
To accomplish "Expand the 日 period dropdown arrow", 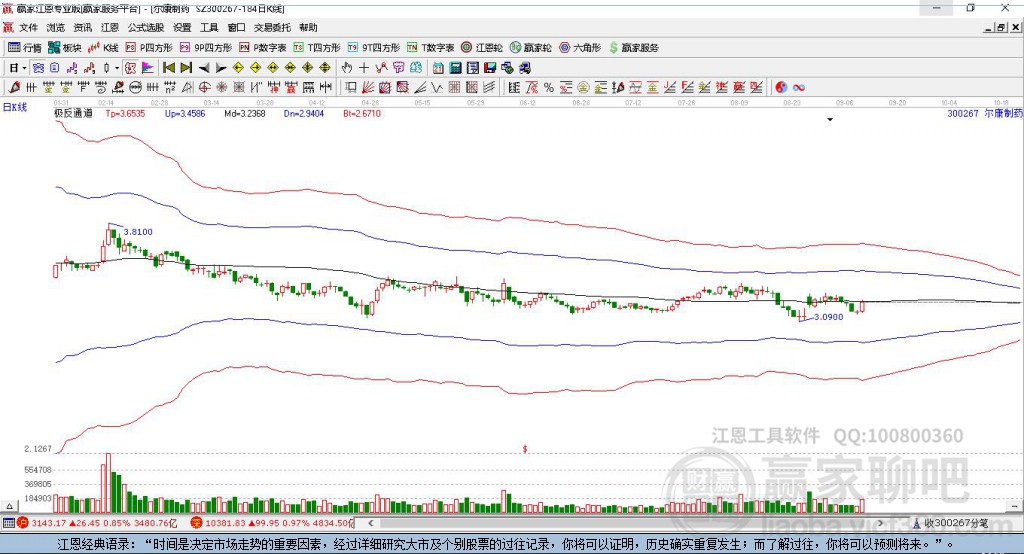I will [24, 68].
